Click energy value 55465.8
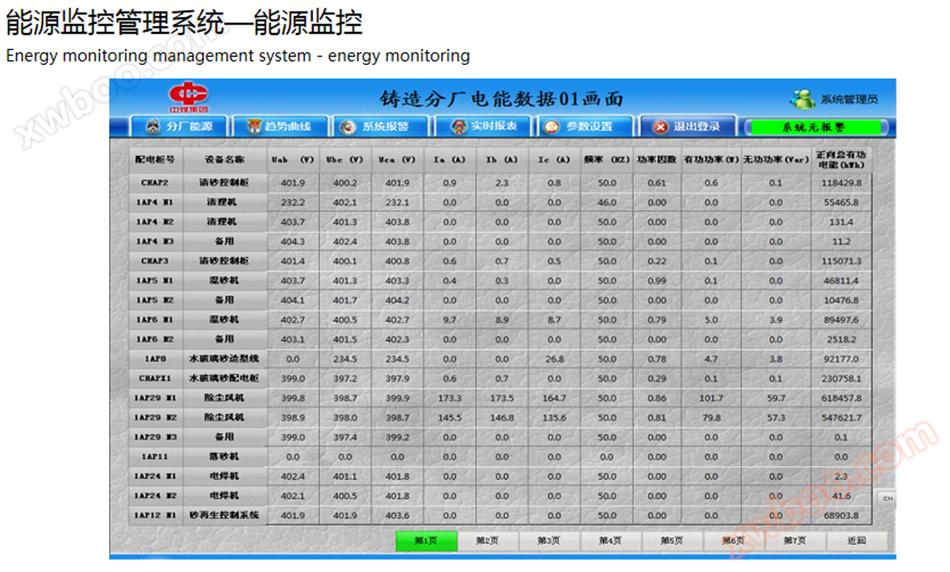The image size is (950, 572). click(841, 202)
